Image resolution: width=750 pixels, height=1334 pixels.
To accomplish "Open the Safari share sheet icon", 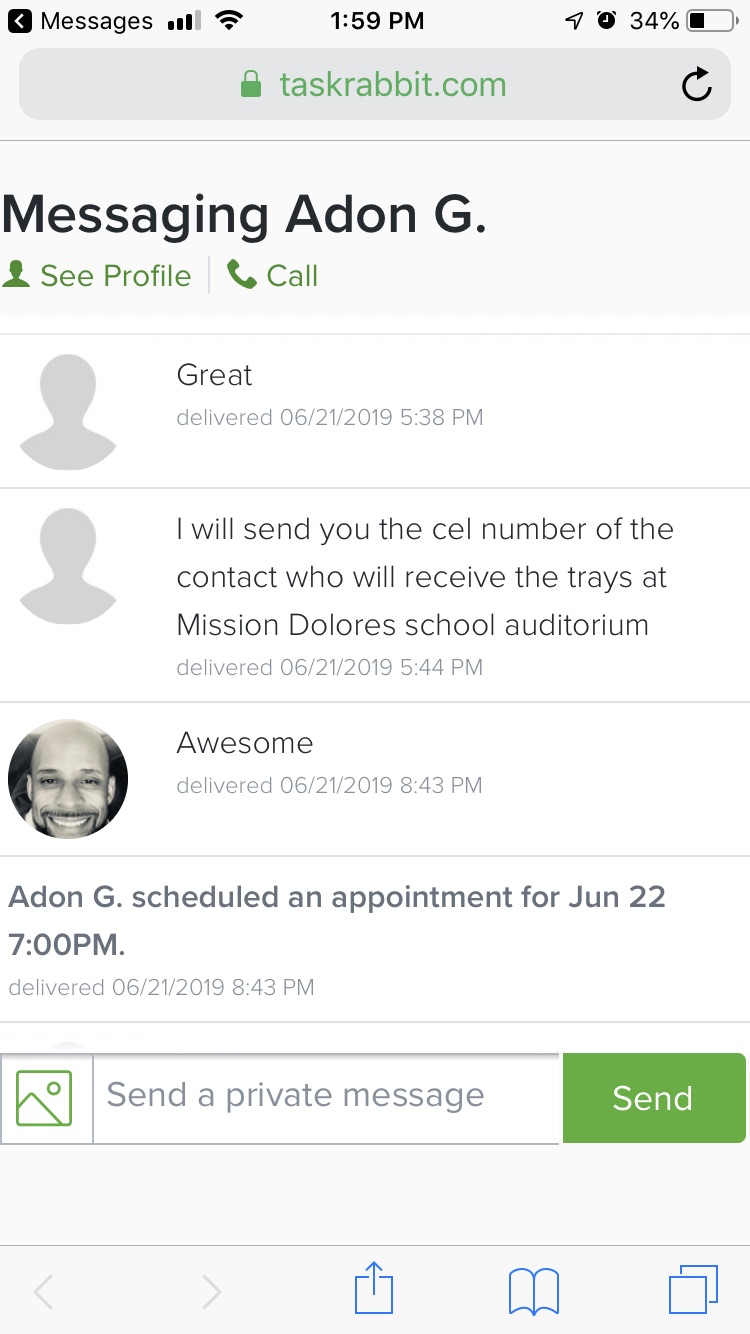I will [x=374, y=1290].
